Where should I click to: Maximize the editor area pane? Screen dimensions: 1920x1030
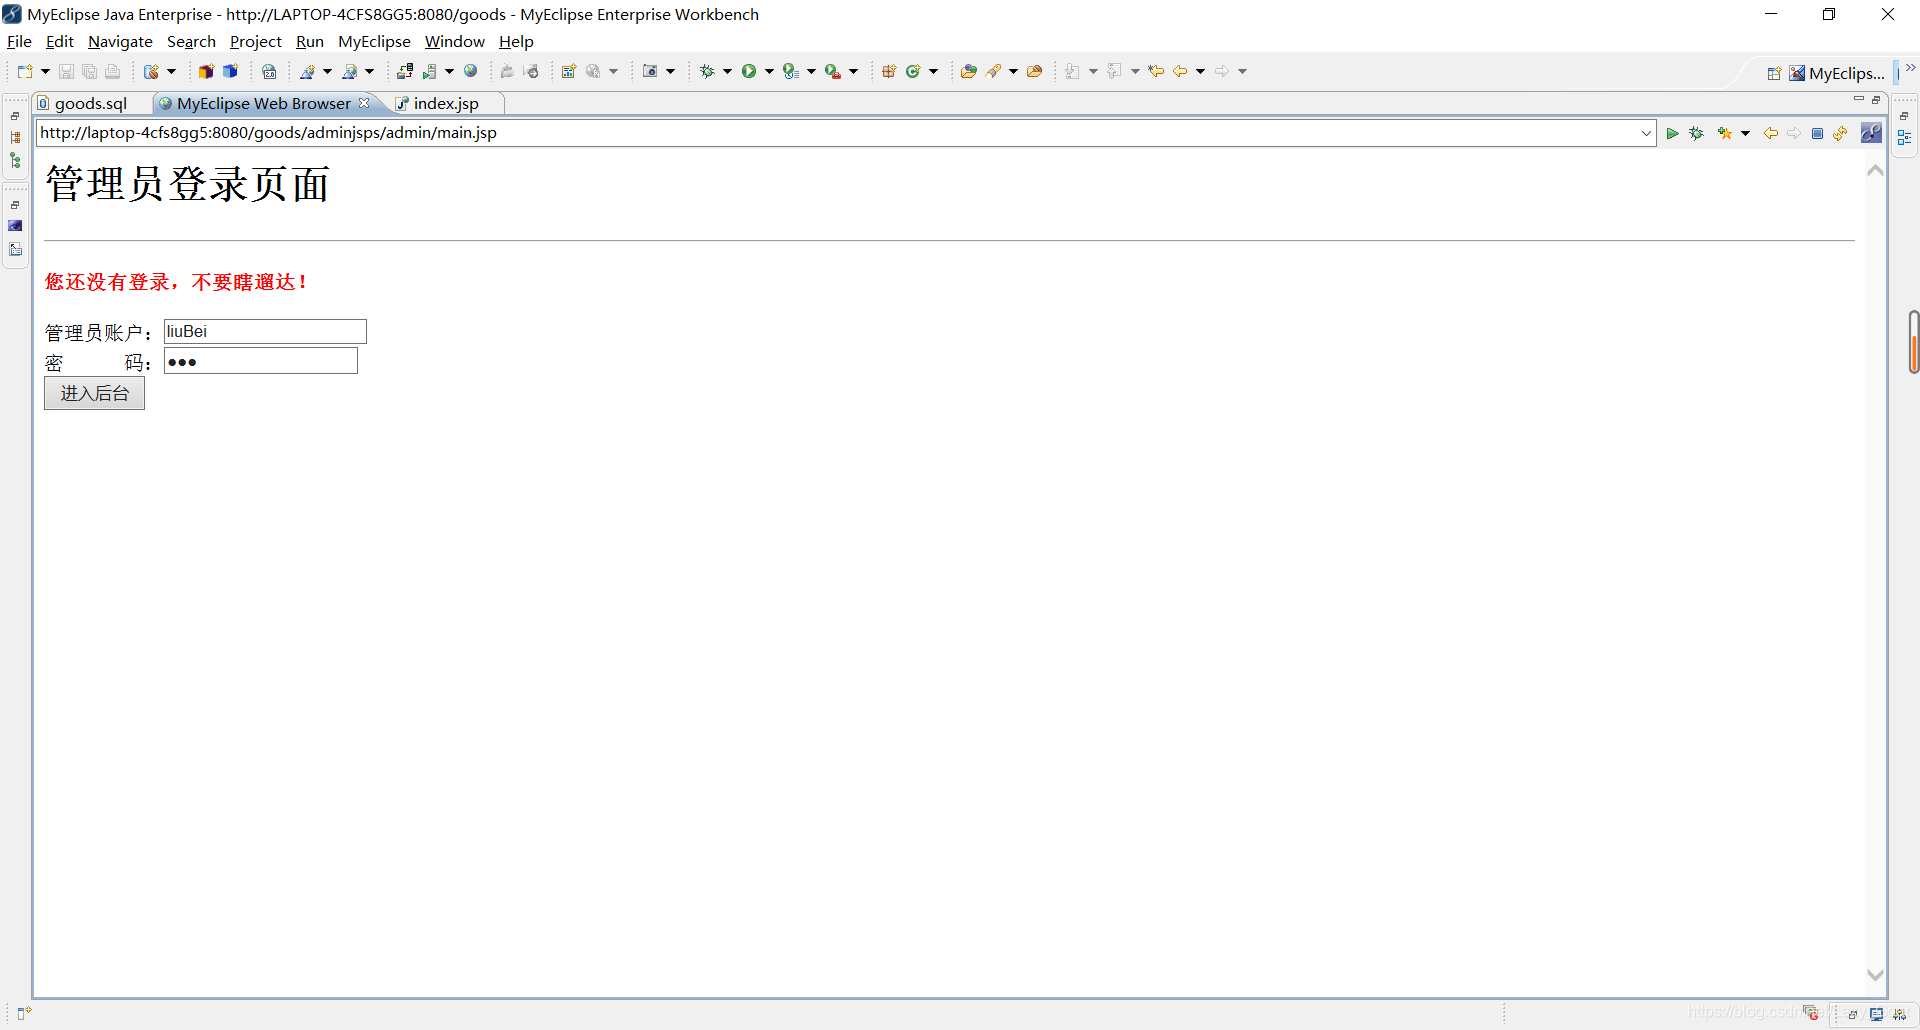pyautogui.click(x=1876, y=99)
